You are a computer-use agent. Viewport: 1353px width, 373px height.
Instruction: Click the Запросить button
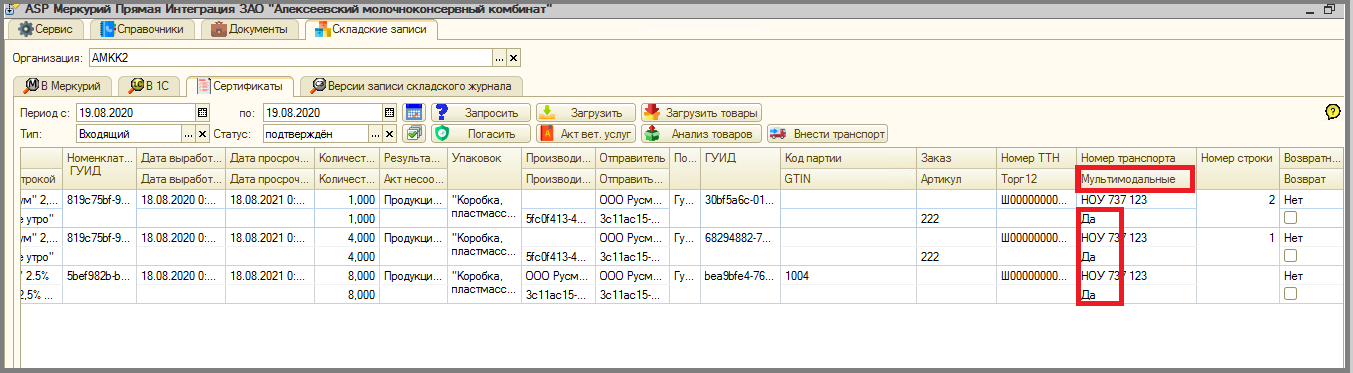(x=480, y=112)
